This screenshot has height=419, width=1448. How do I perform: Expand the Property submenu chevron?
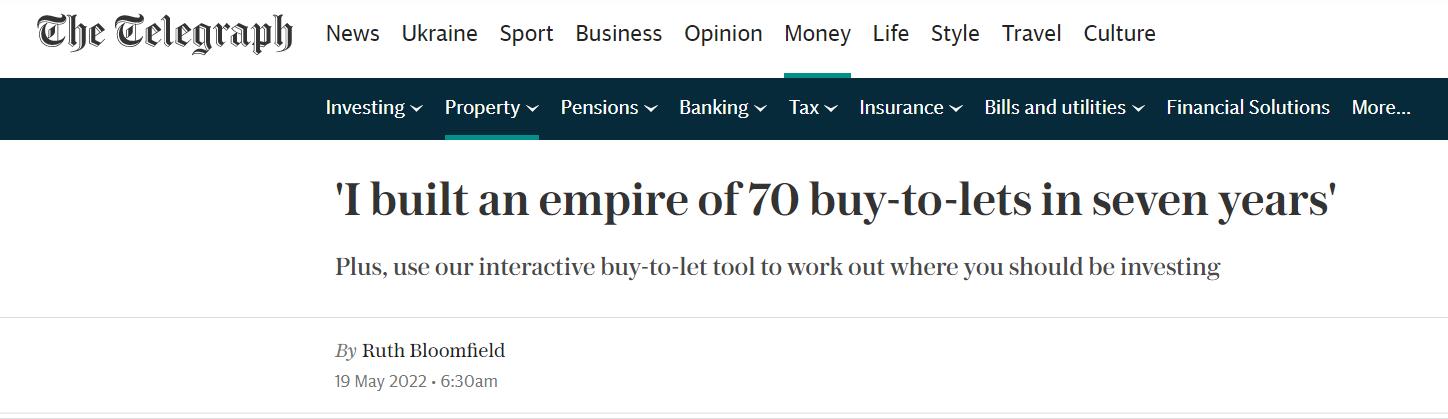tap(532, 108)
